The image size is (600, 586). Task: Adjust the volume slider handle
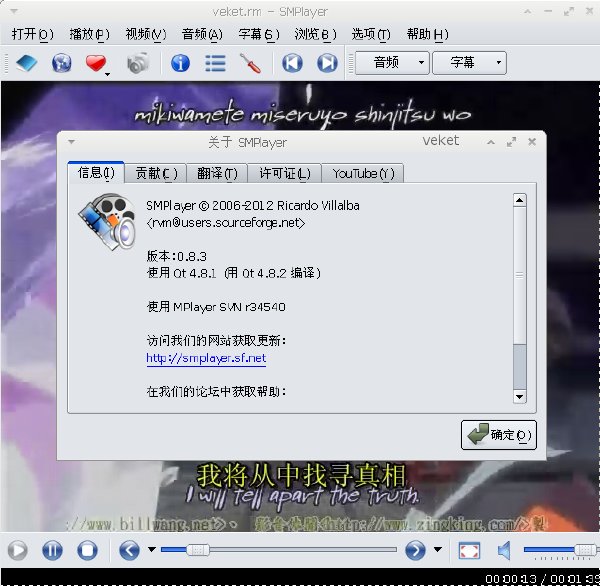[585, 550]
